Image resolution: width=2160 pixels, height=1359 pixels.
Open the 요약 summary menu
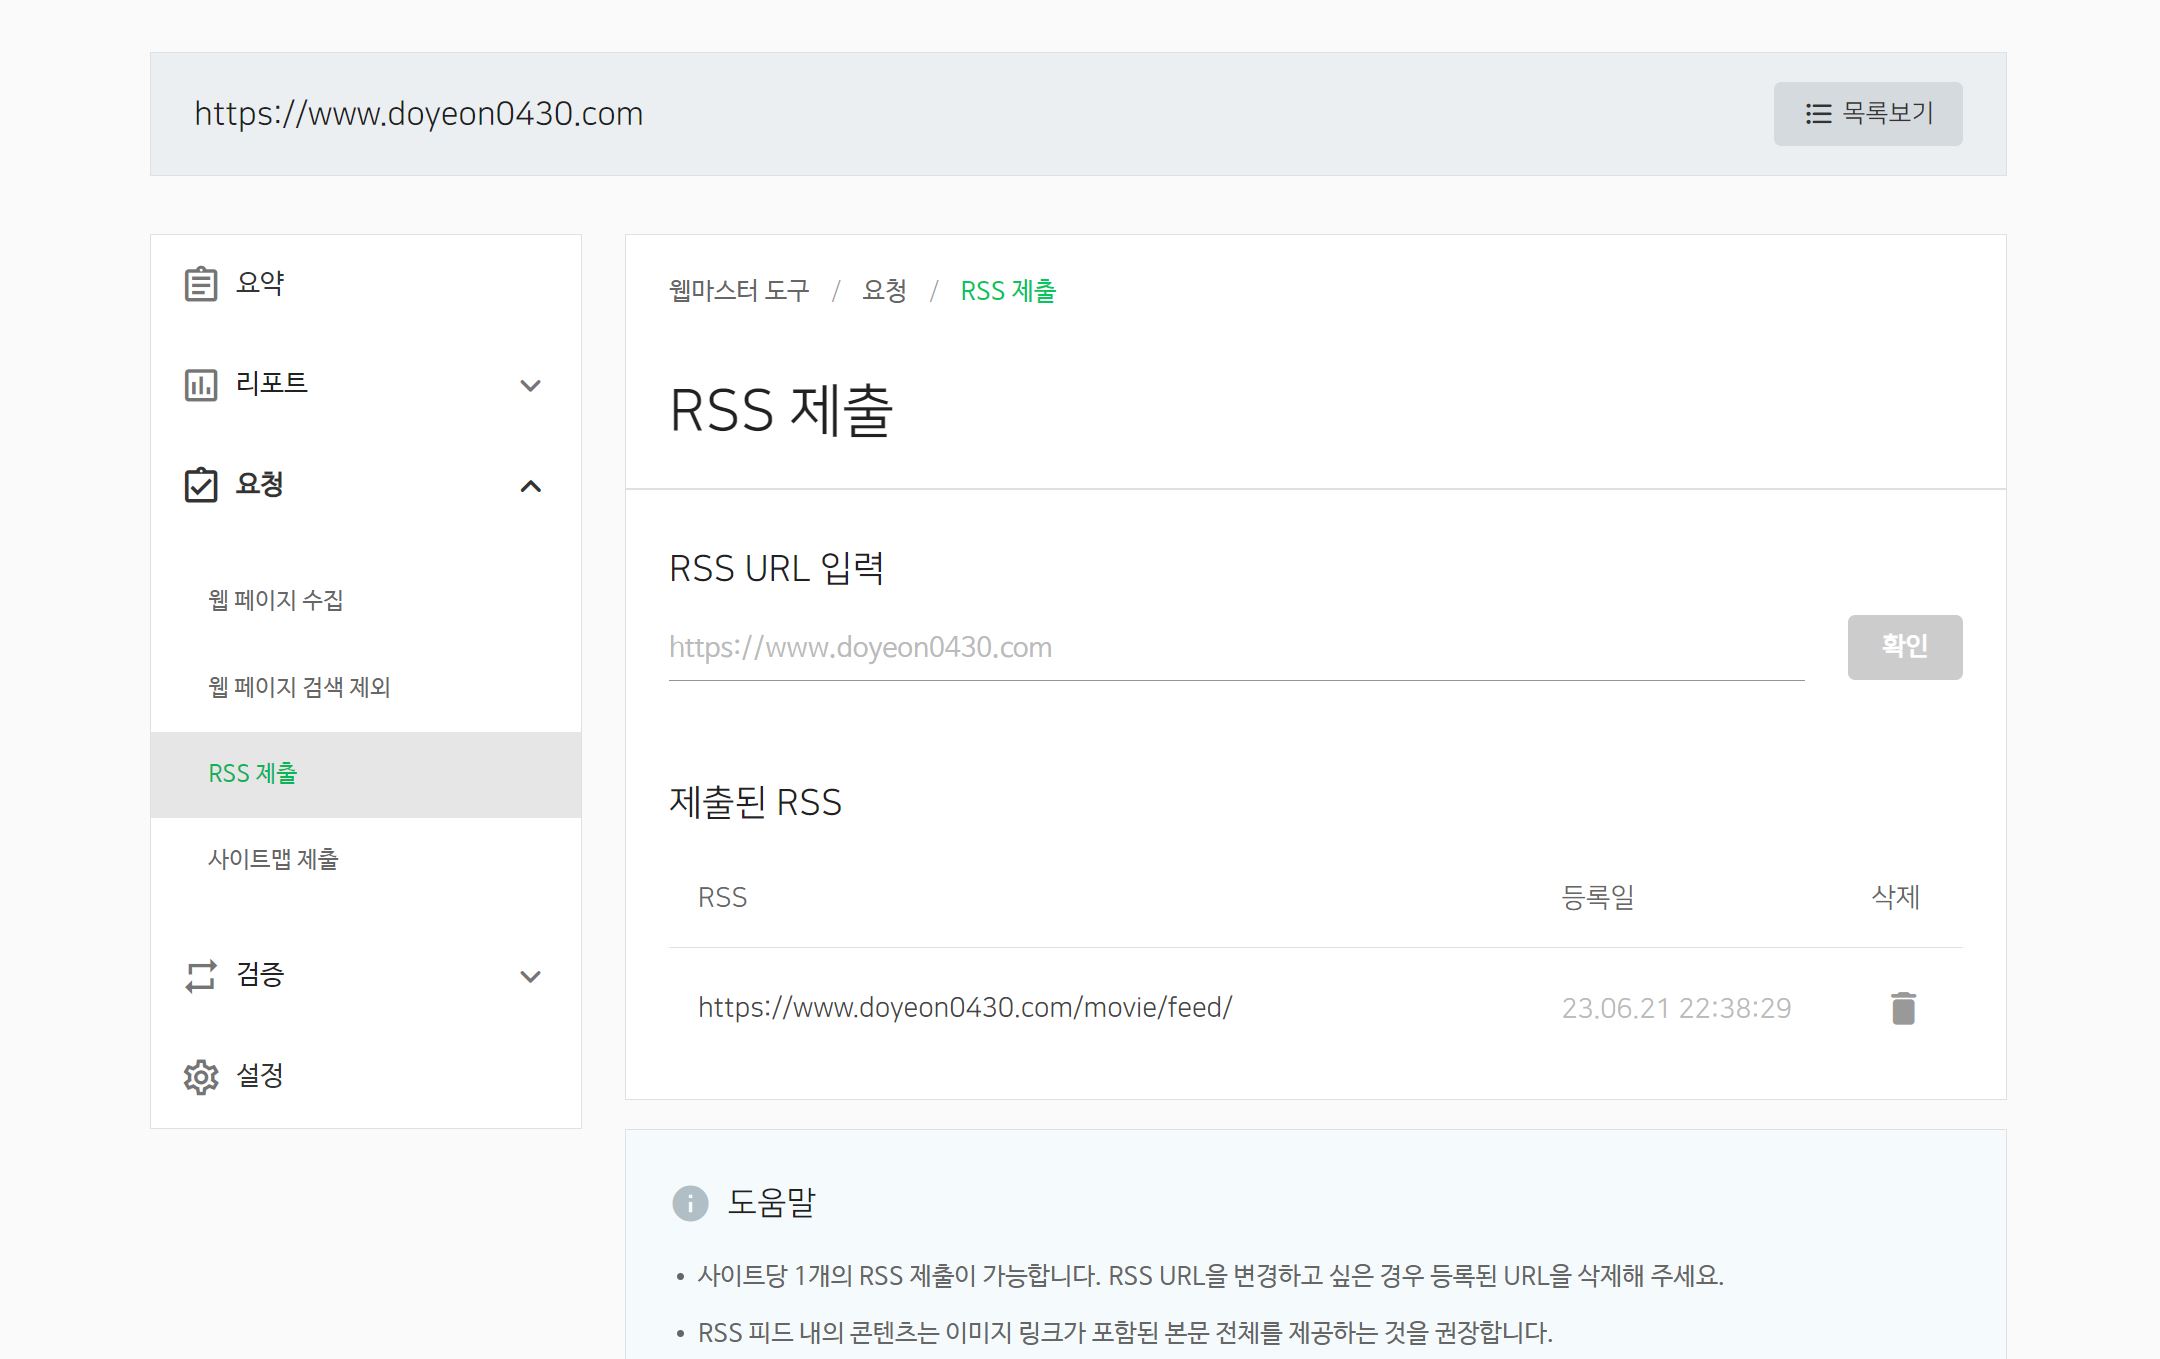coord(365,284)
